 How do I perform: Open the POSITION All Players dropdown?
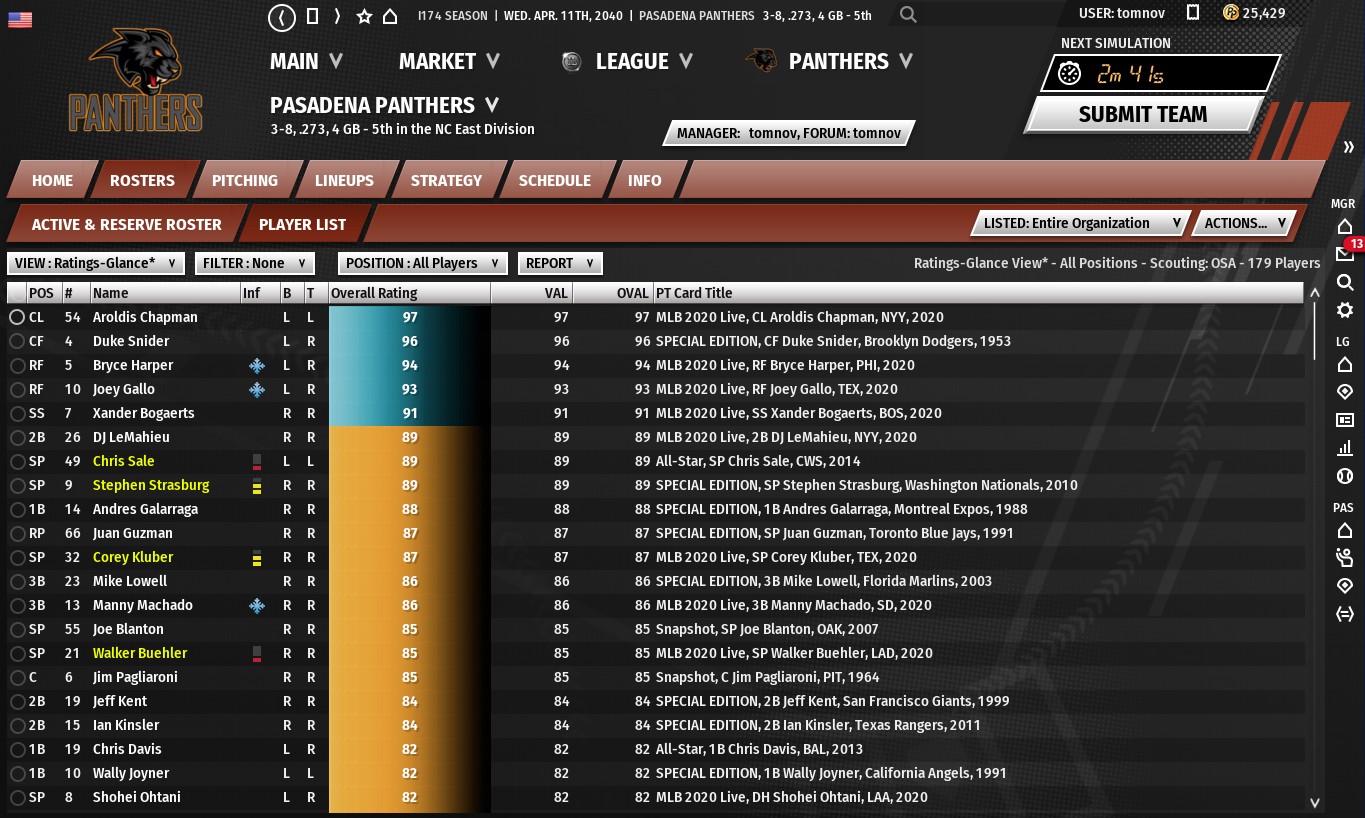coord(422,263)
